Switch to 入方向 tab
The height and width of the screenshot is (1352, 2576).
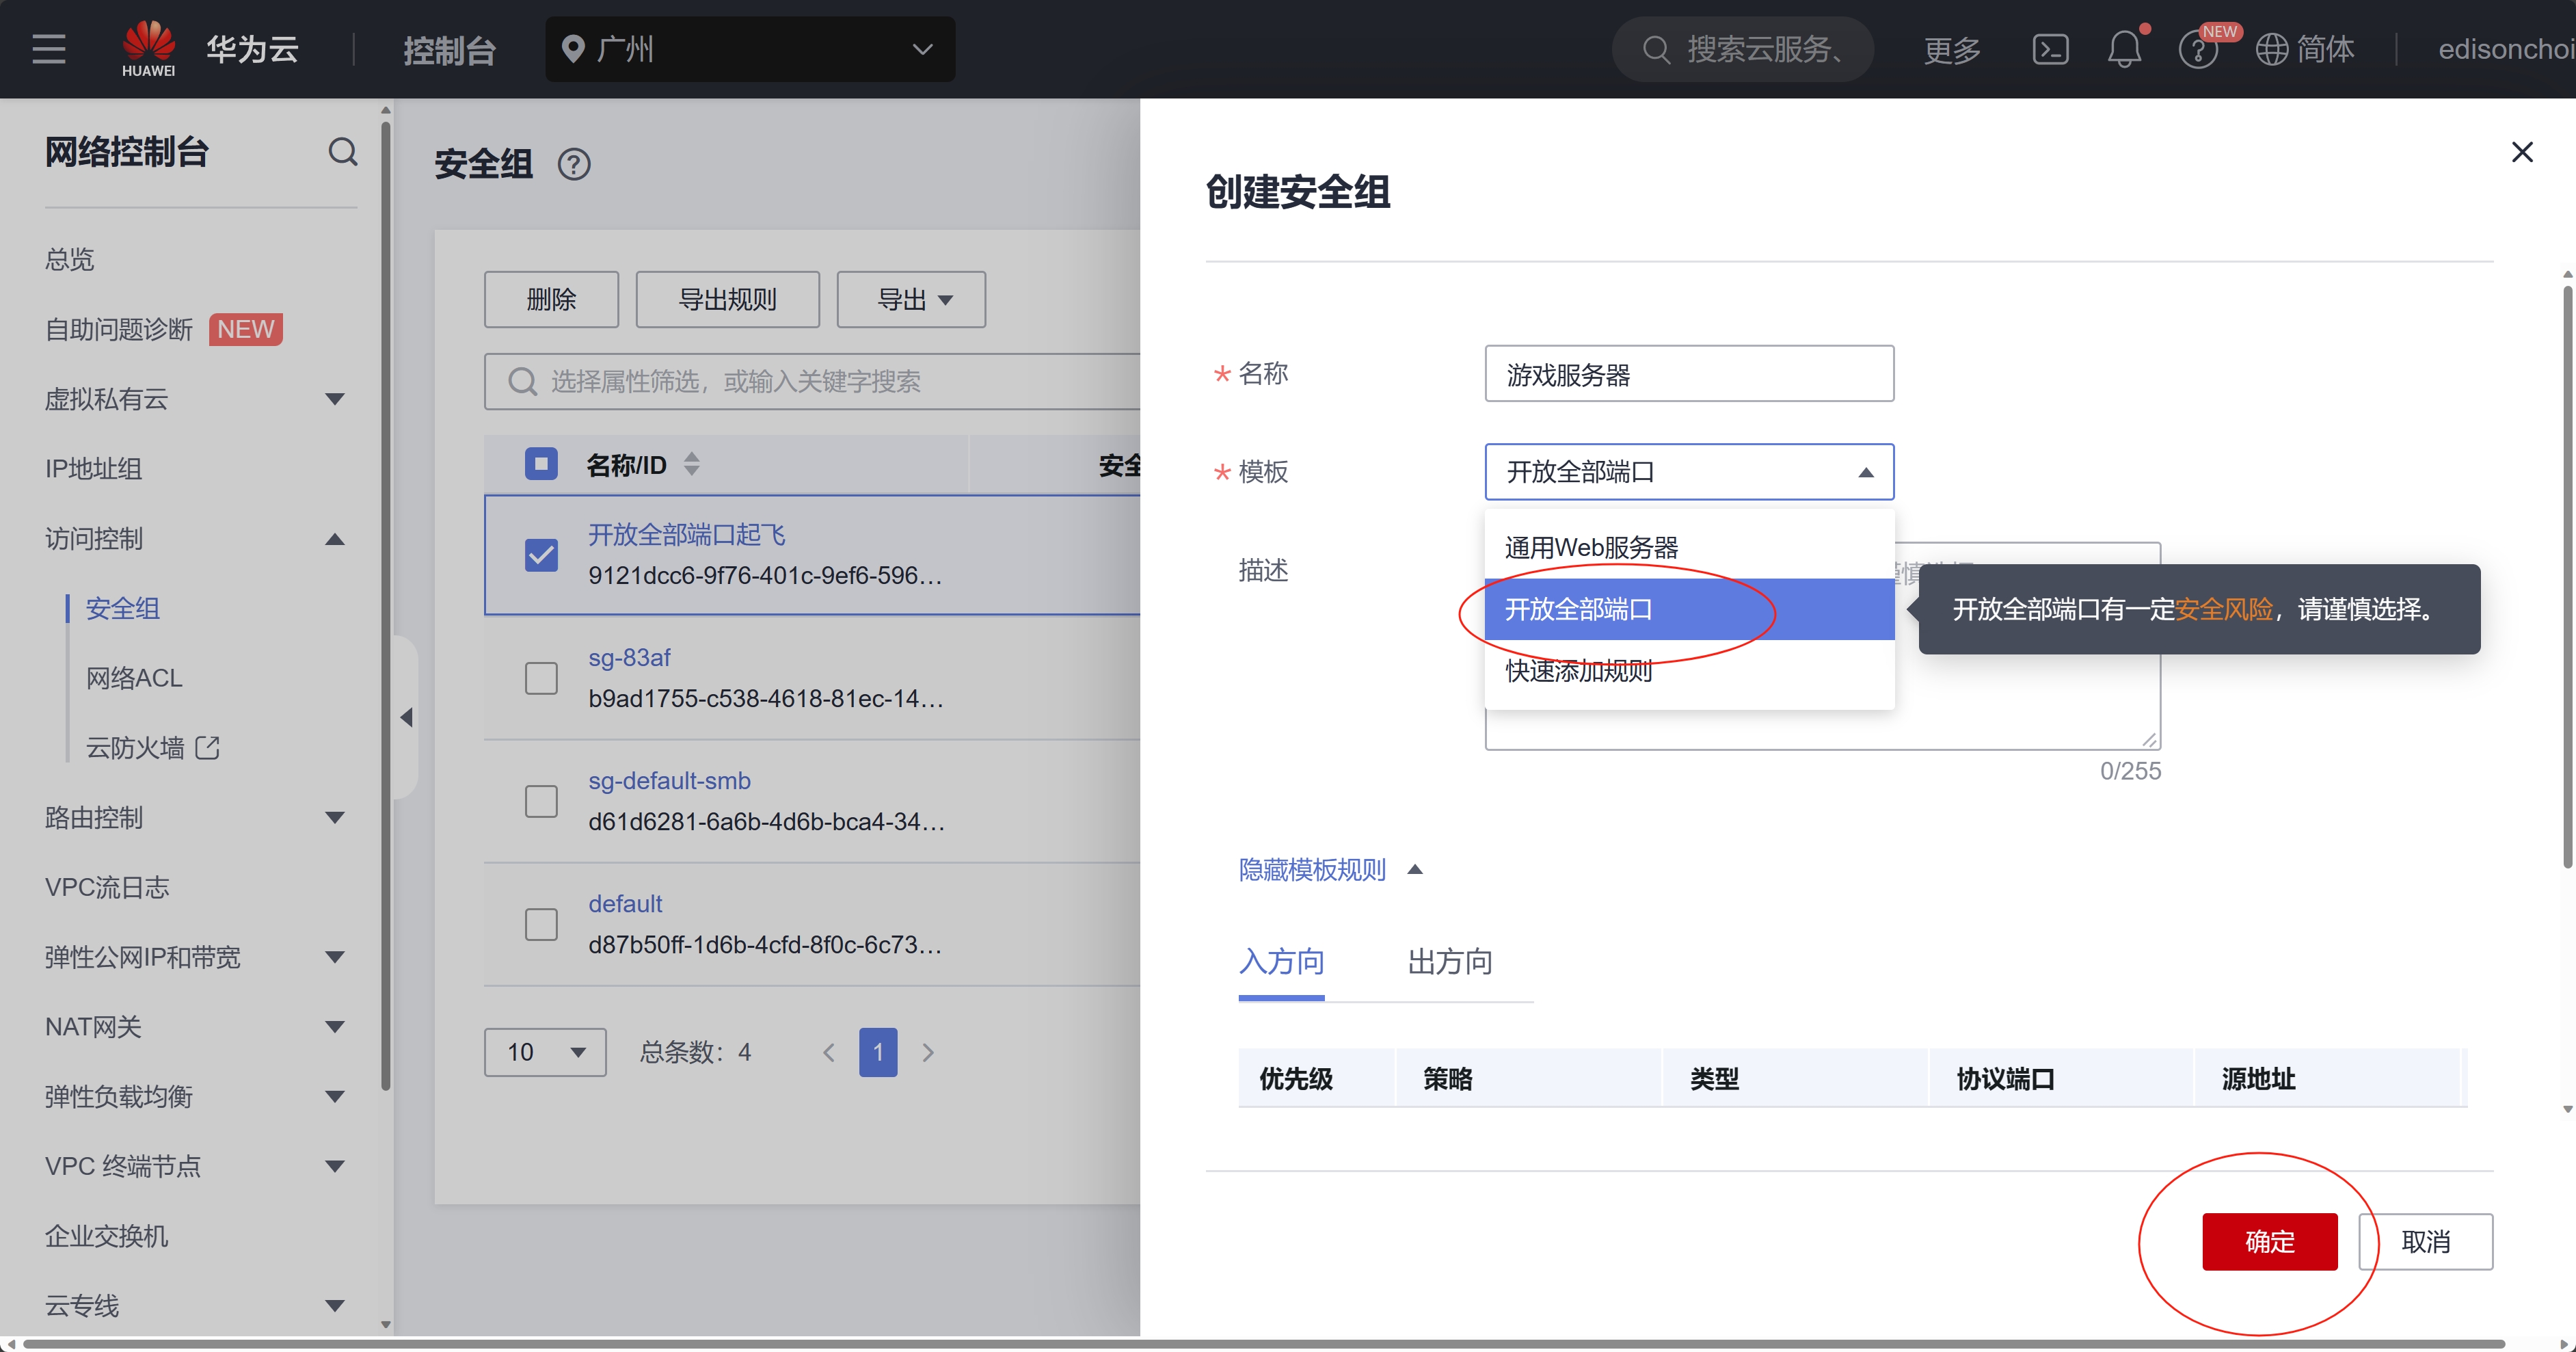[x=1281, y=962]
